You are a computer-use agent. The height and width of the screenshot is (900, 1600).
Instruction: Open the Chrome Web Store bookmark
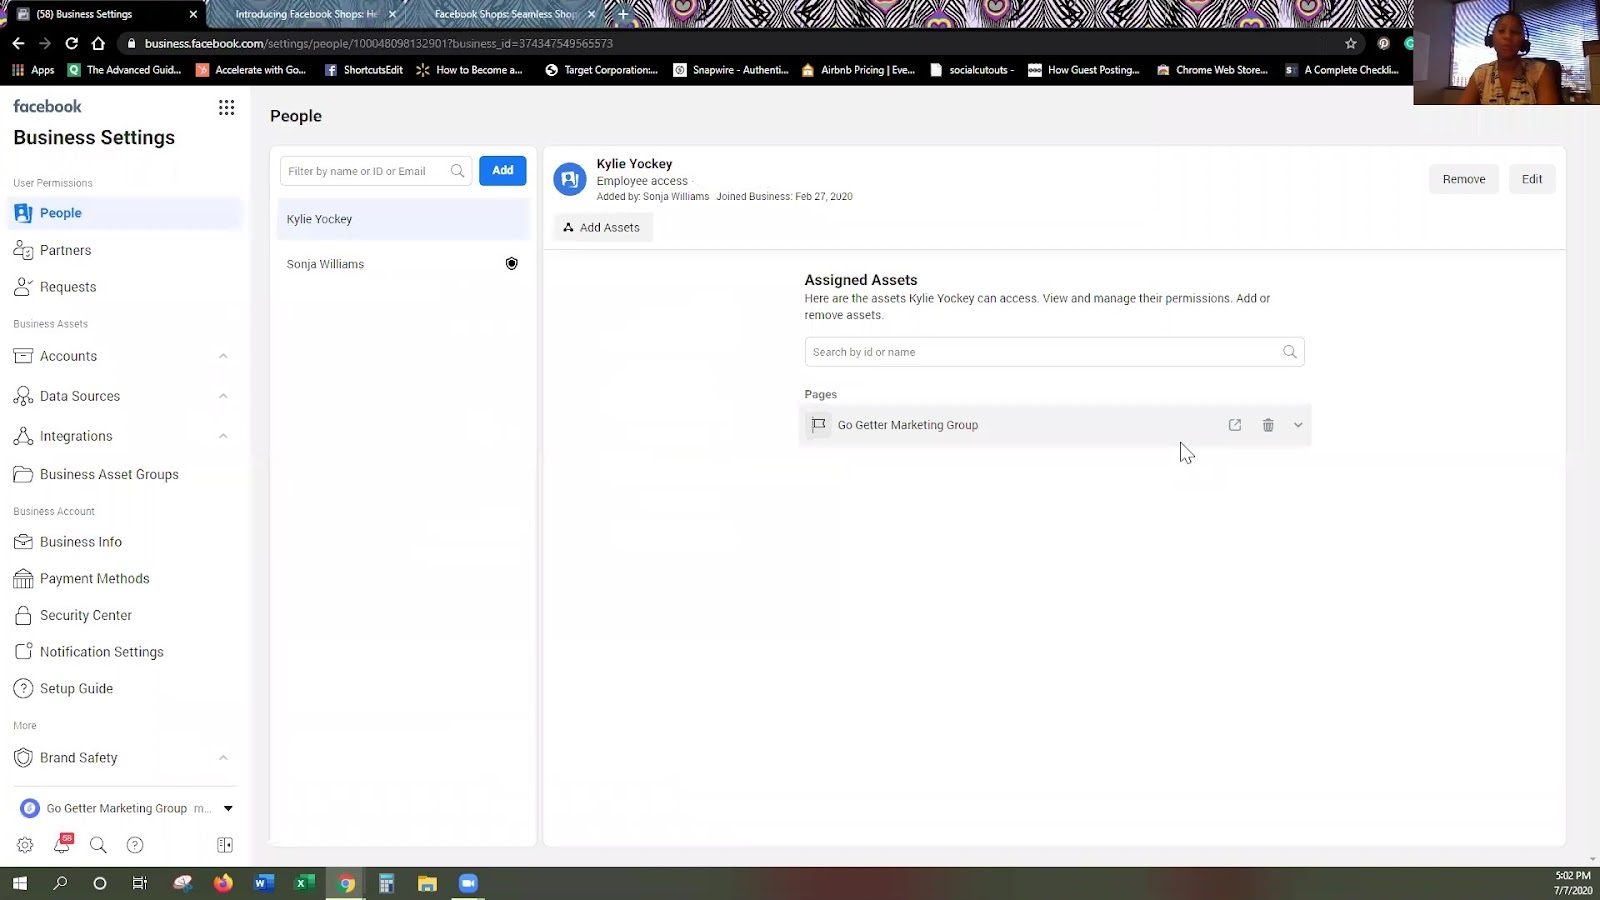(1212, 70)
